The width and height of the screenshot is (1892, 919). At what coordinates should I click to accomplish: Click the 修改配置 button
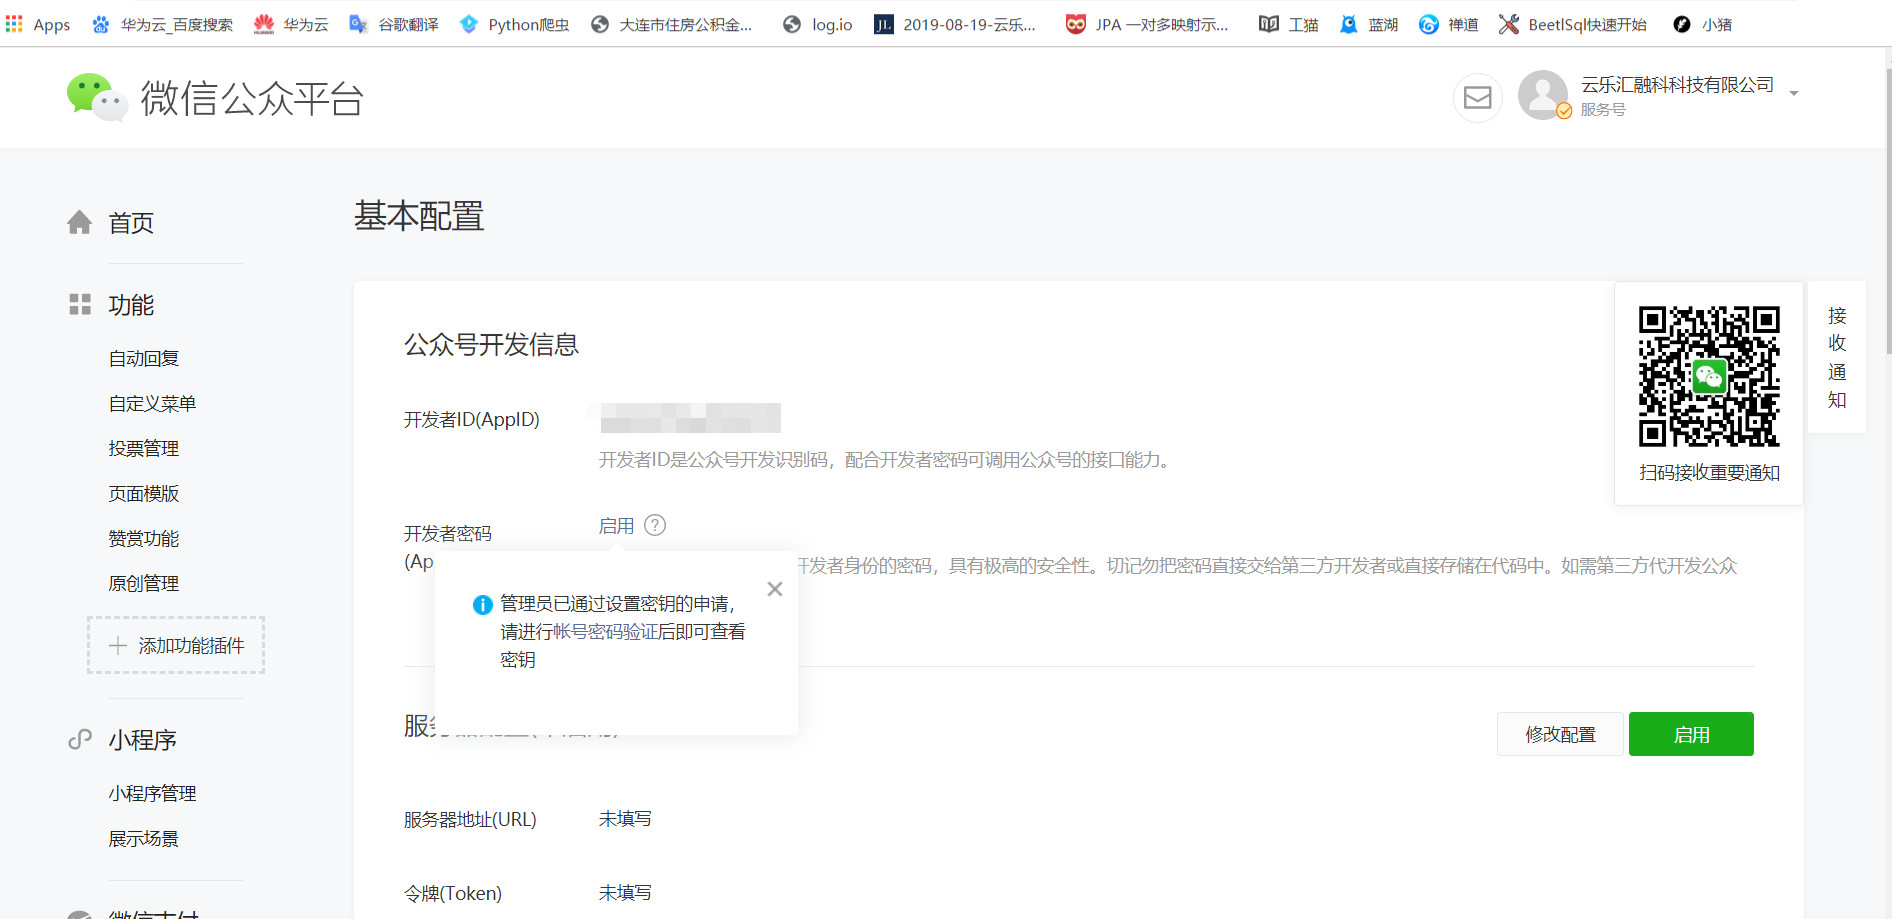point(1560,734)
